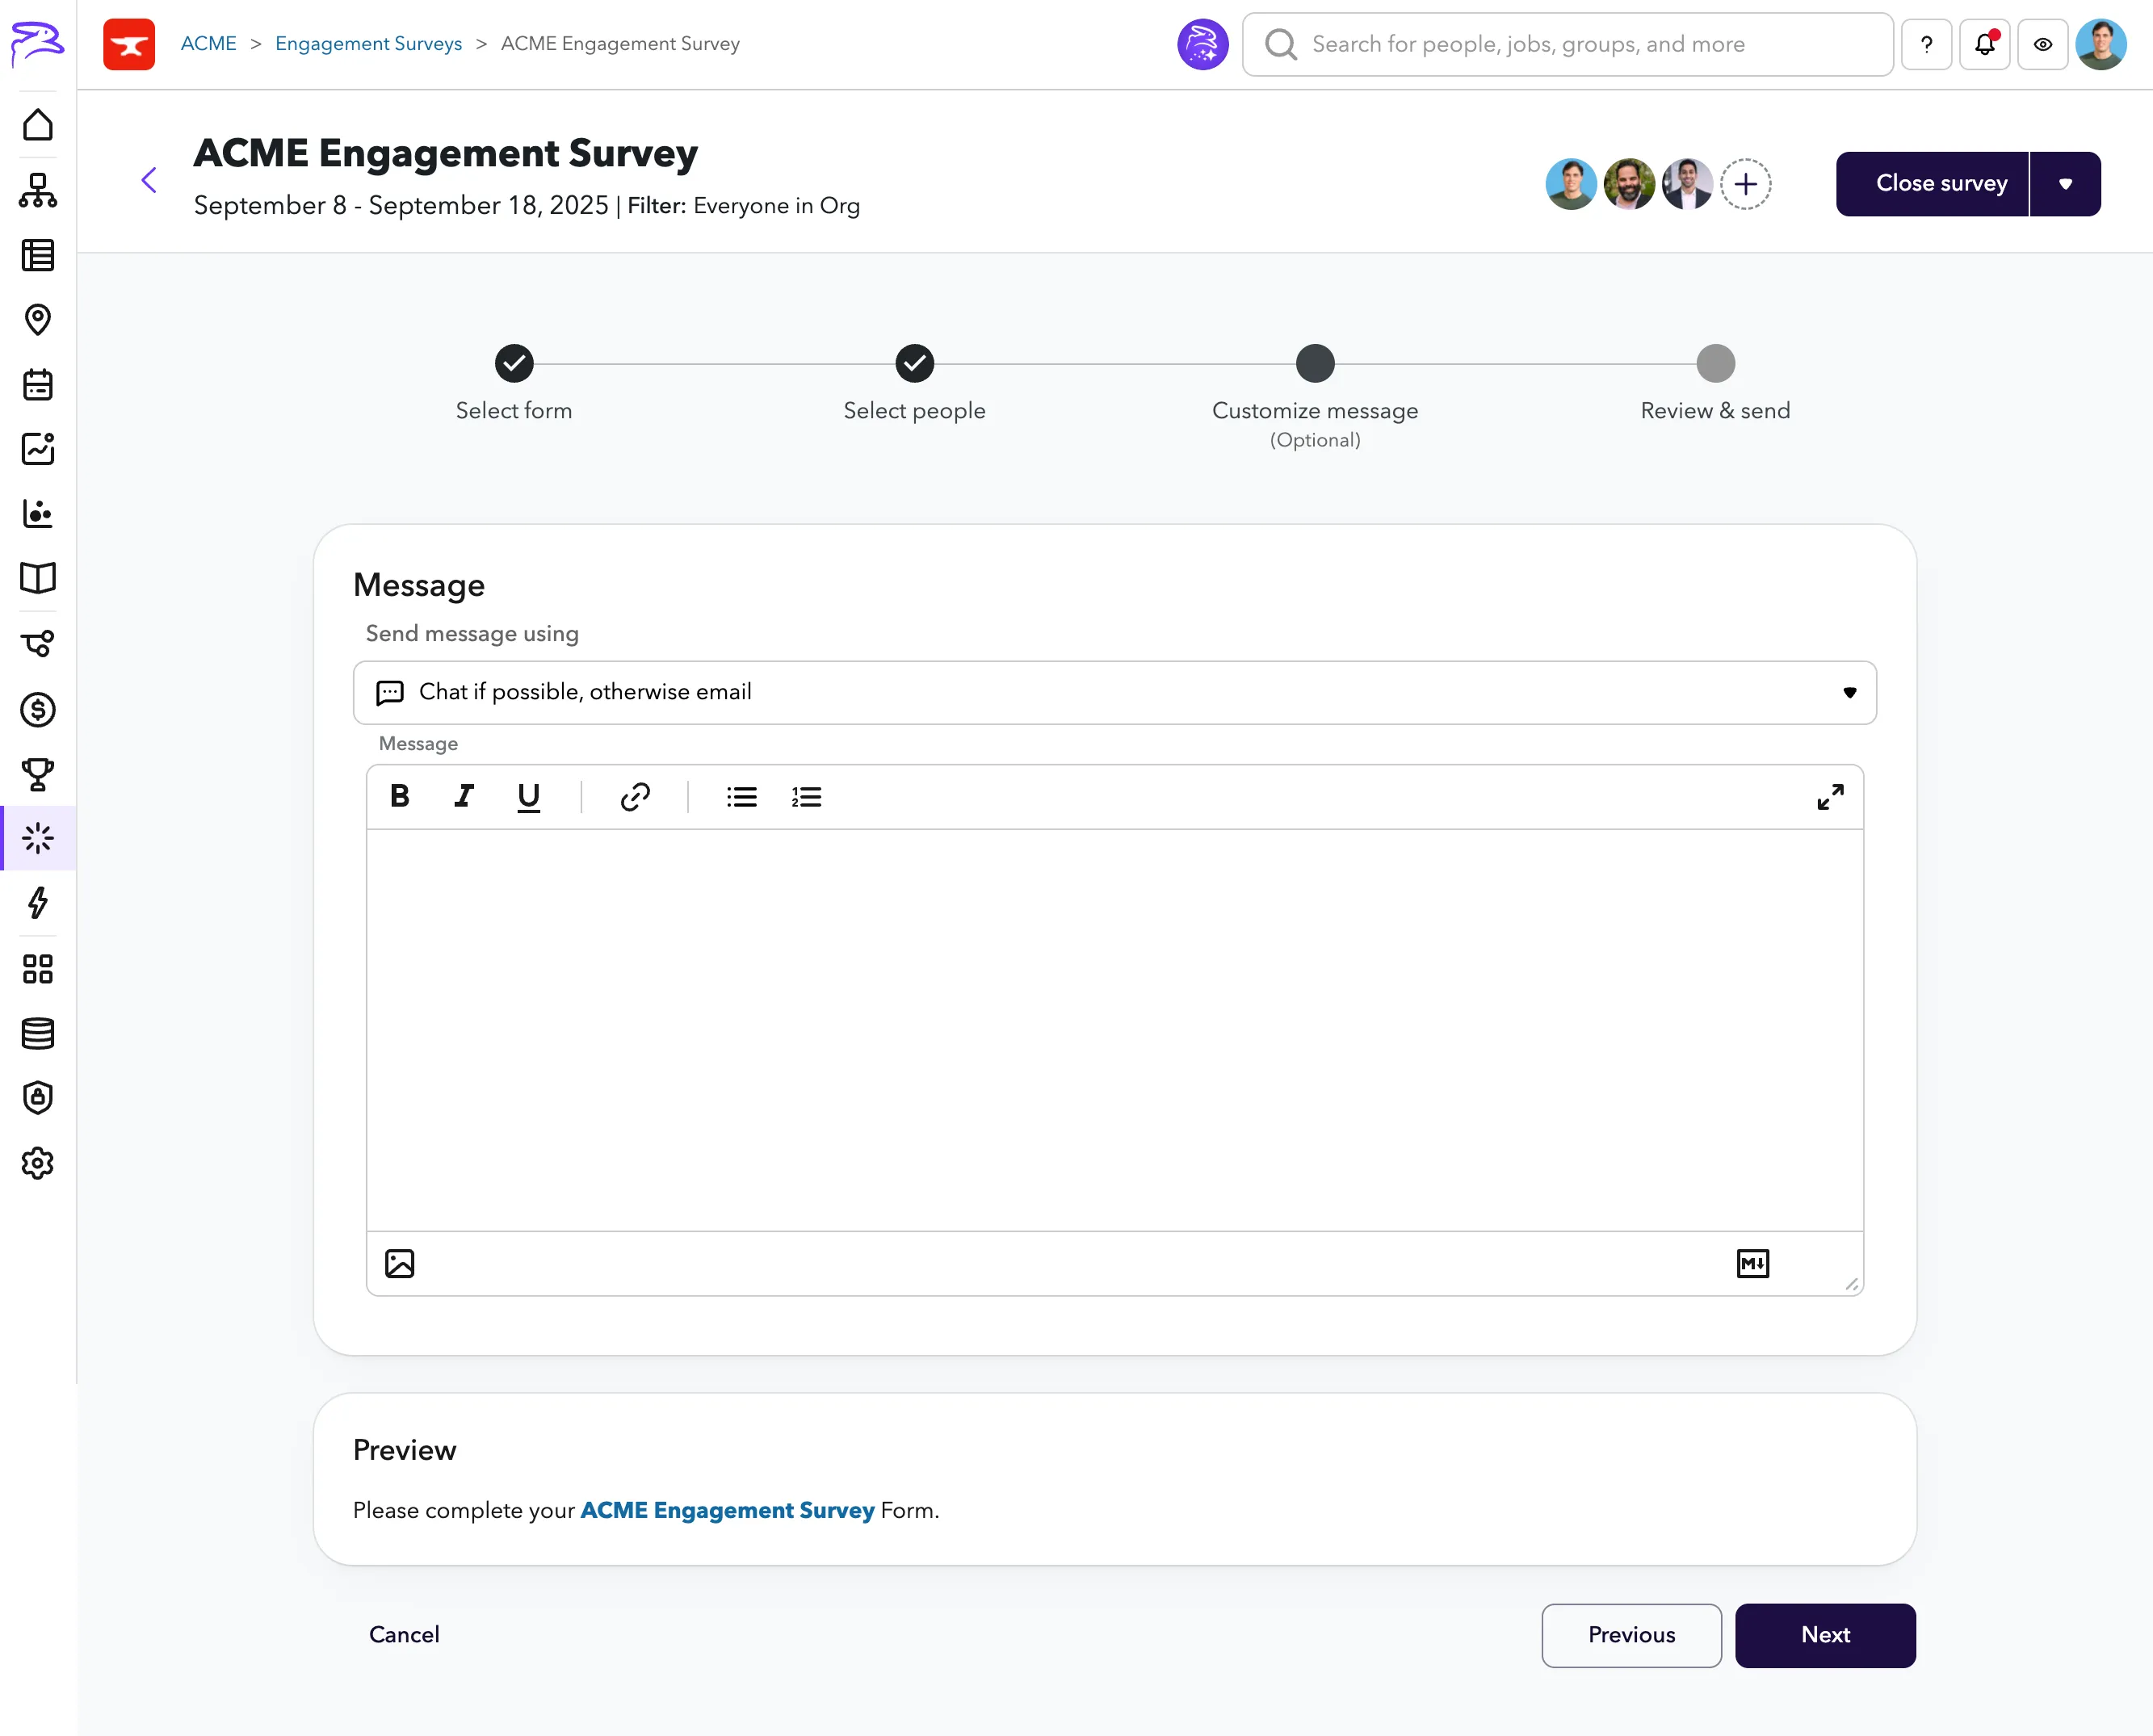The image size is (2153, 1736).
Task: Click the Previous button
Action: point(1631,1635)
